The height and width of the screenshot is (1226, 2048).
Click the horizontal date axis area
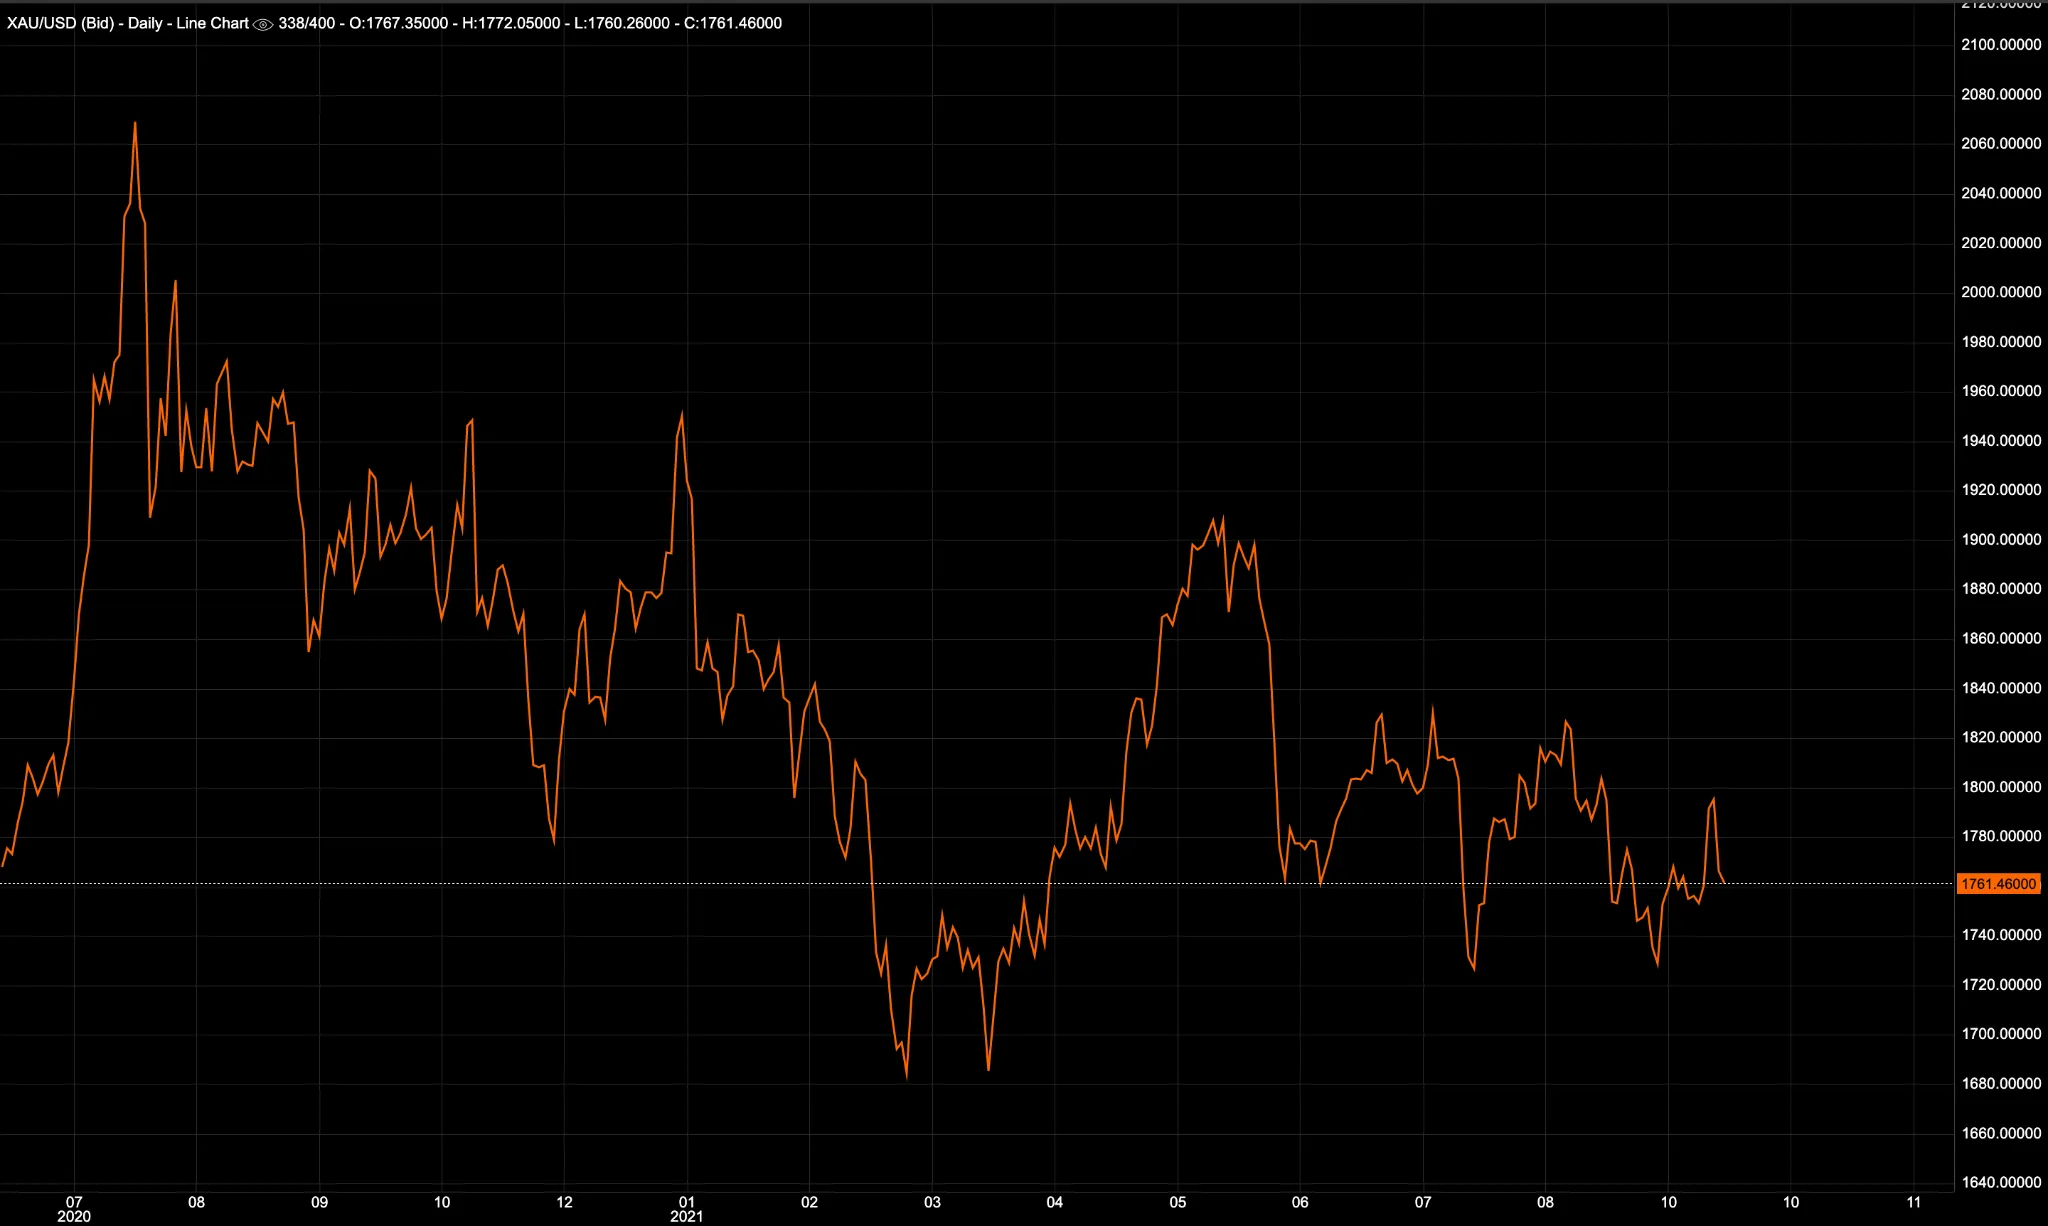tap(1000, 1204)
